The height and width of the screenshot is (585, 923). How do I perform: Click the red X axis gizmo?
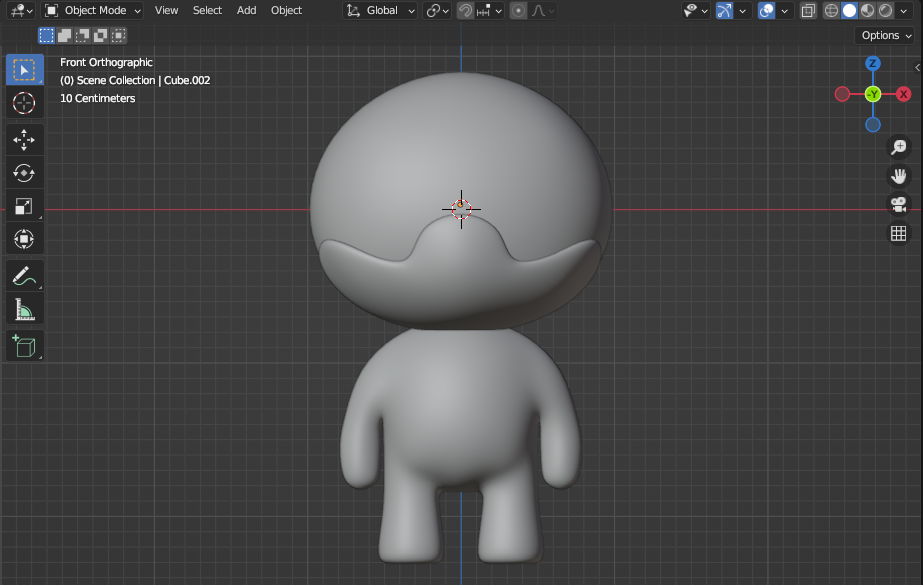[x=903, y=94]
